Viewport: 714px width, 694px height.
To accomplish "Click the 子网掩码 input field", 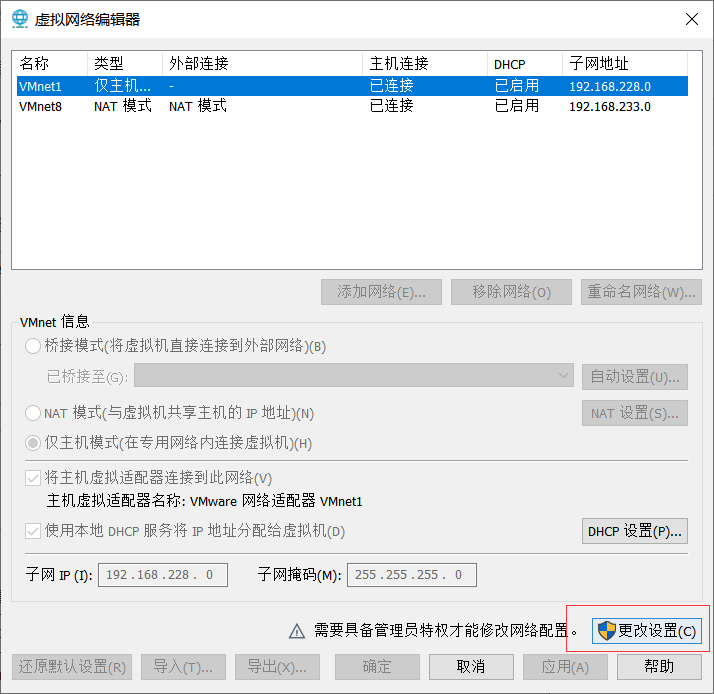I will 412,575.
